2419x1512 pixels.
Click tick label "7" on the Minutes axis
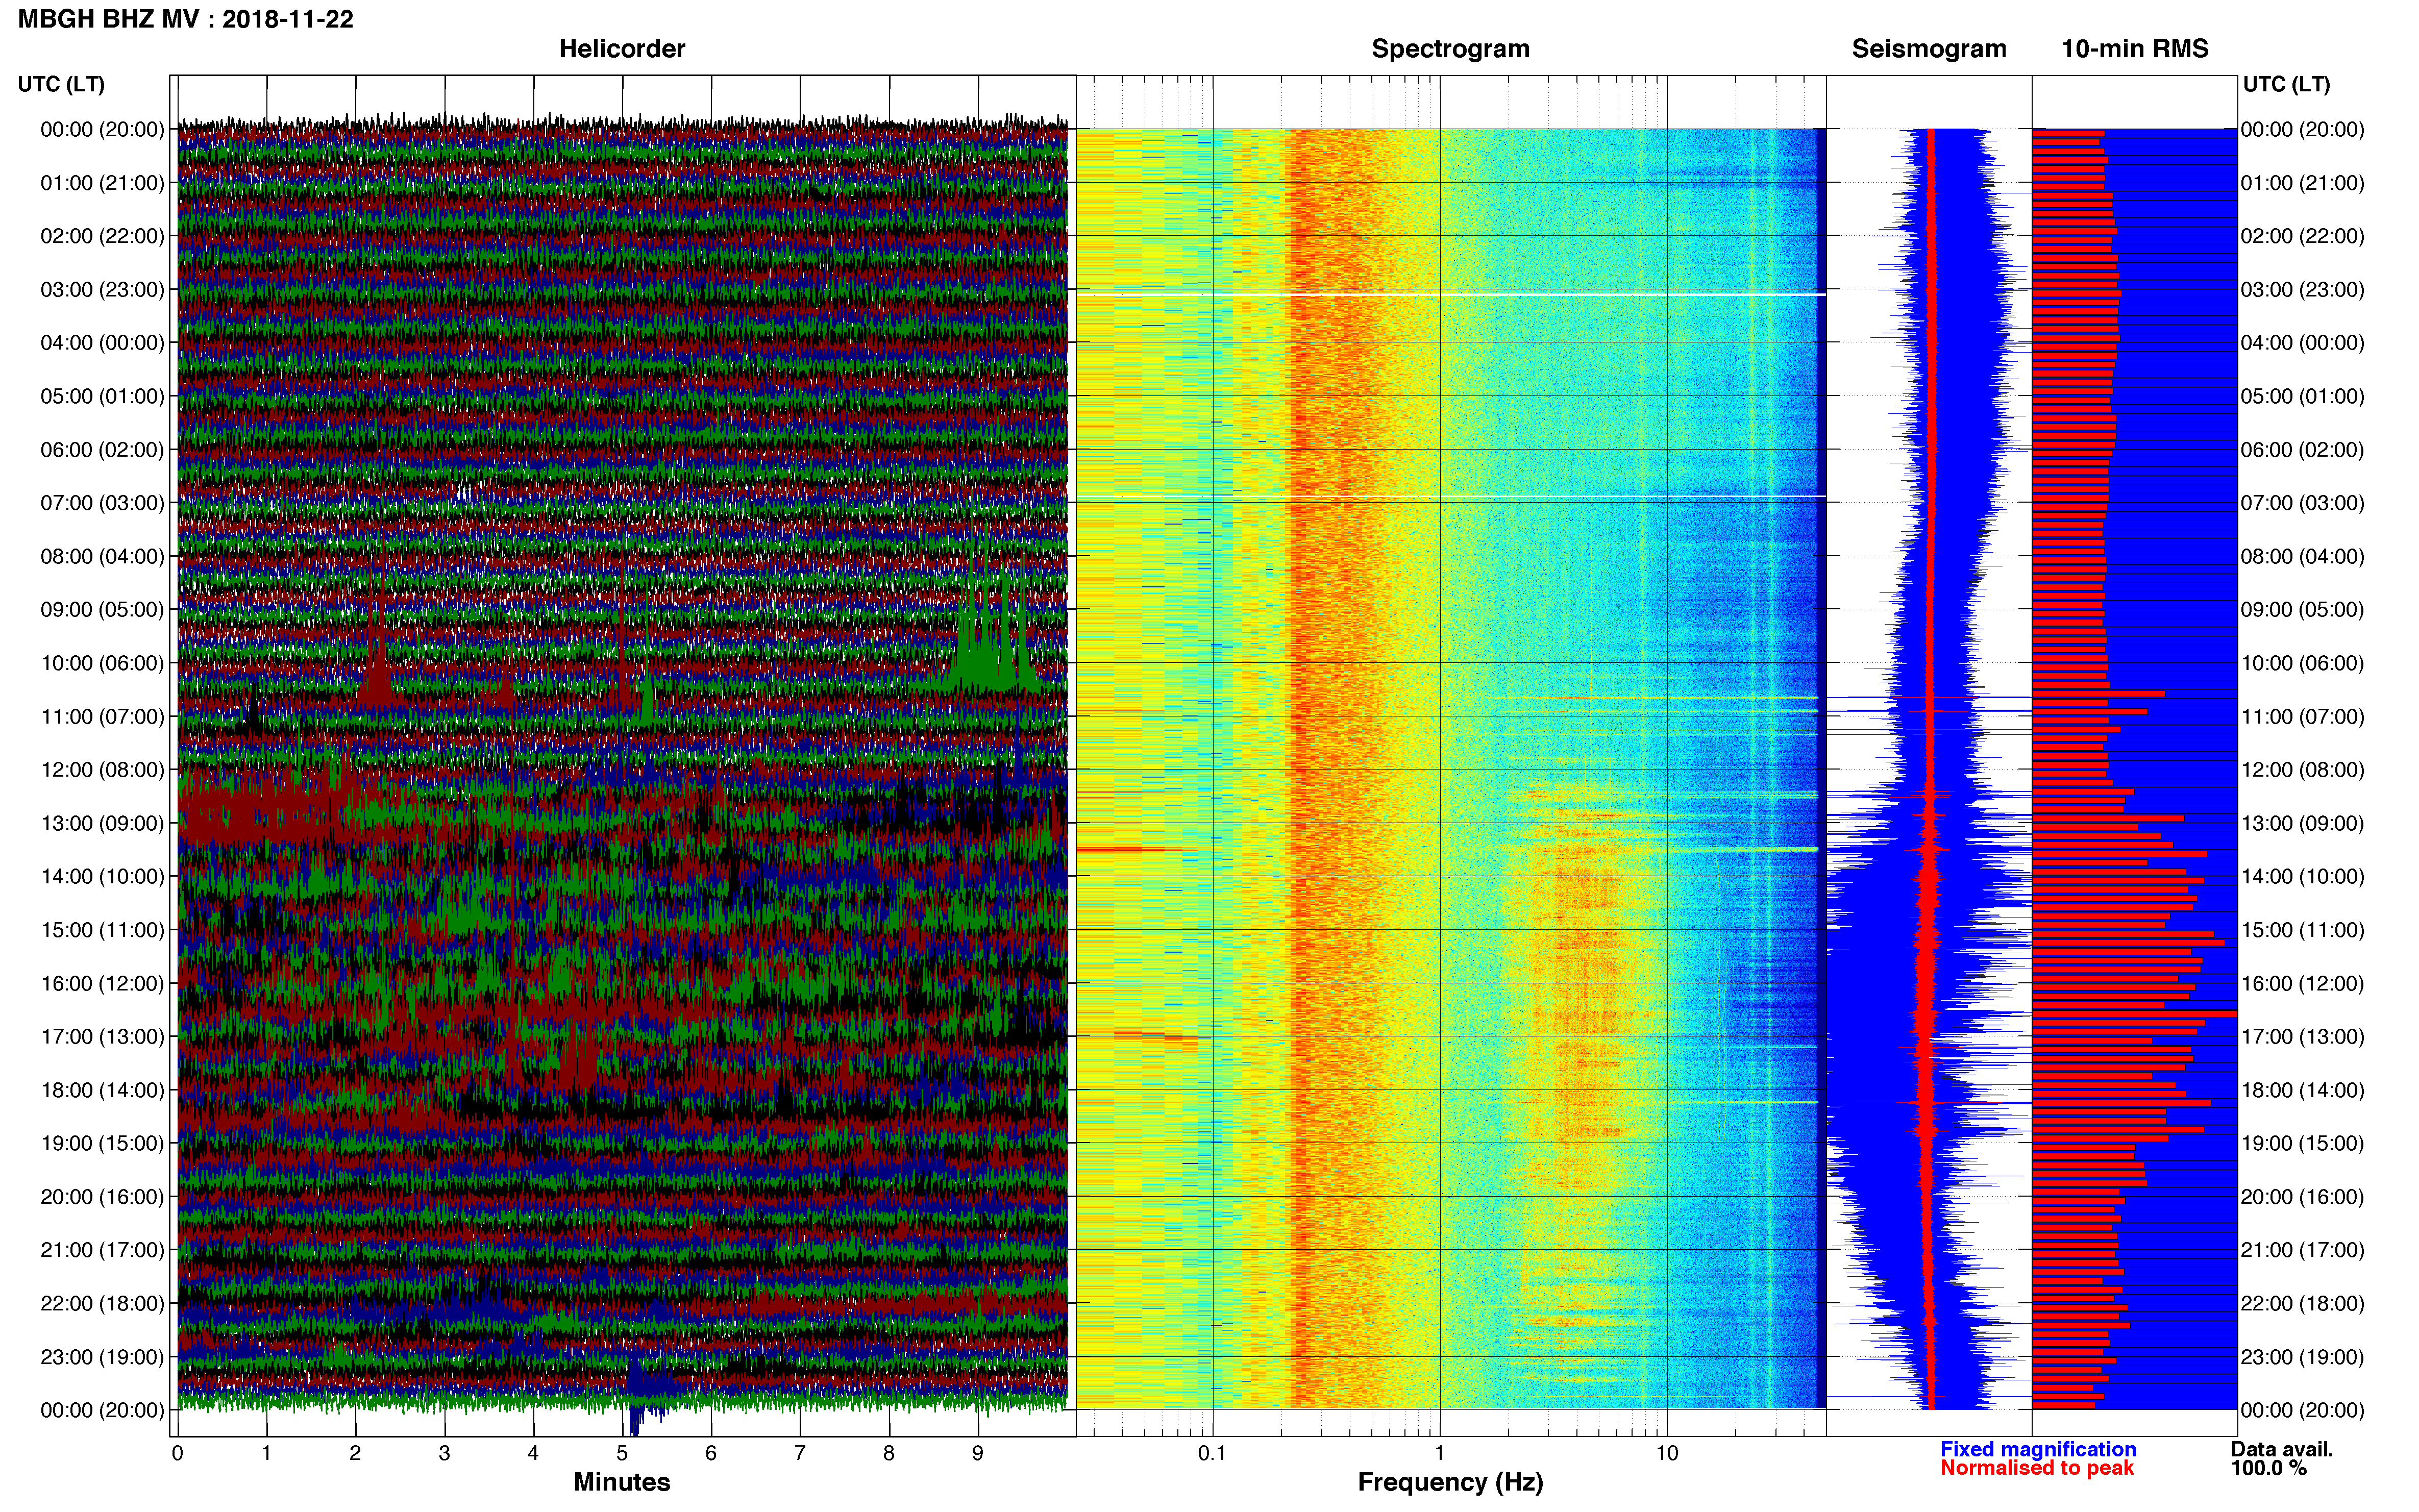pos(800,1454)
